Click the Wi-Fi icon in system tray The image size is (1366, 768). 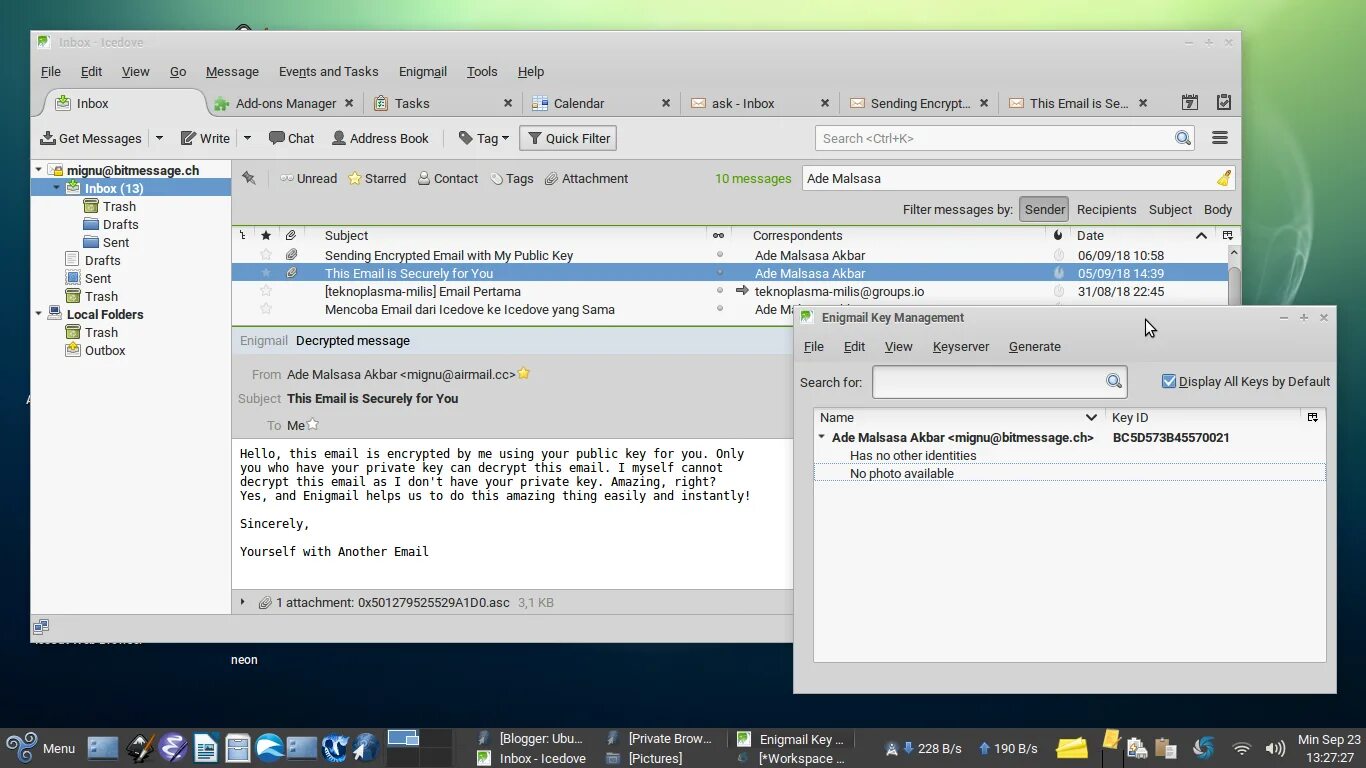point(1242,748)
